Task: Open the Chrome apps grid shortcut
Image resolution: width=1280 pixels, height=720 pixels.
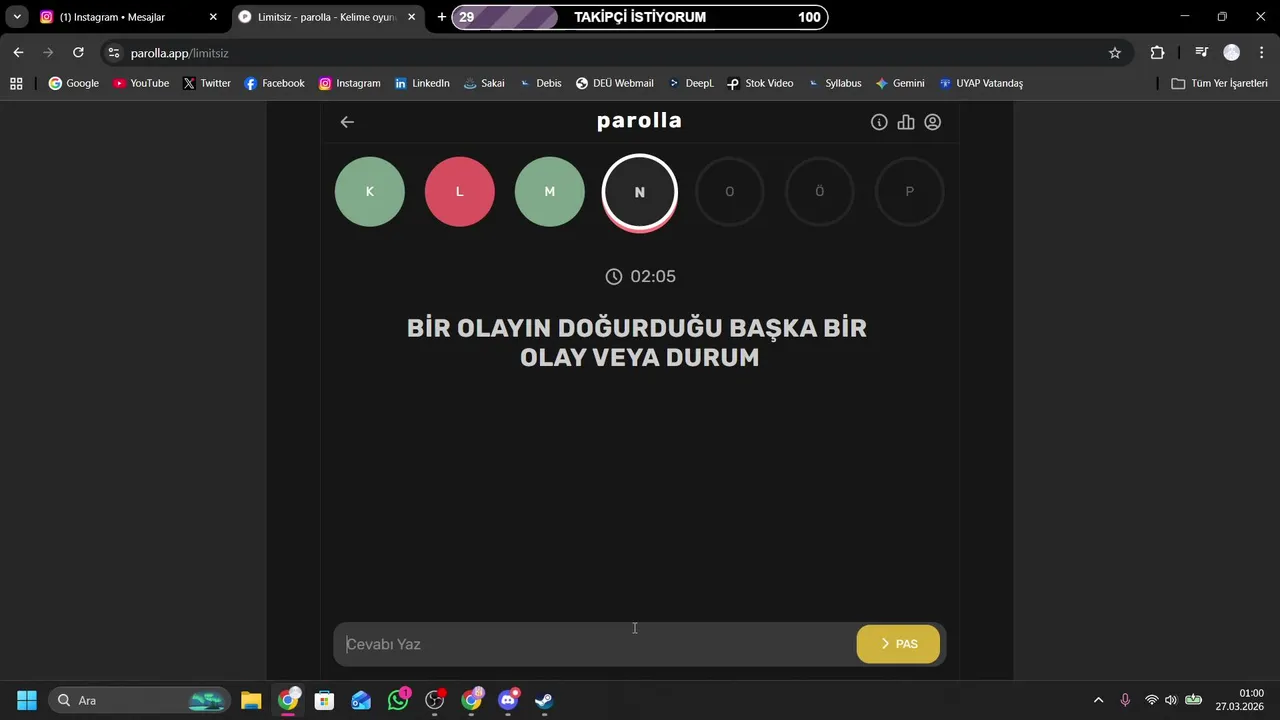Action: (16, 84)
